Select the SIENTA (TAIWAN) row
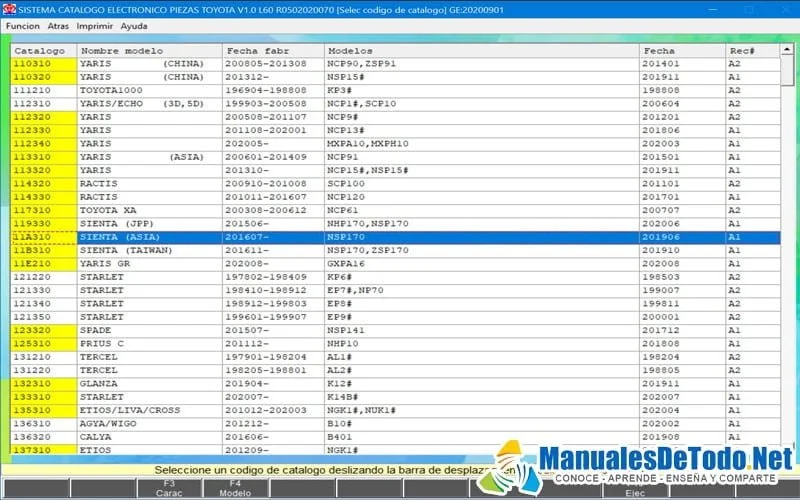This screenshot has height=500, width=800. (395, 250)
